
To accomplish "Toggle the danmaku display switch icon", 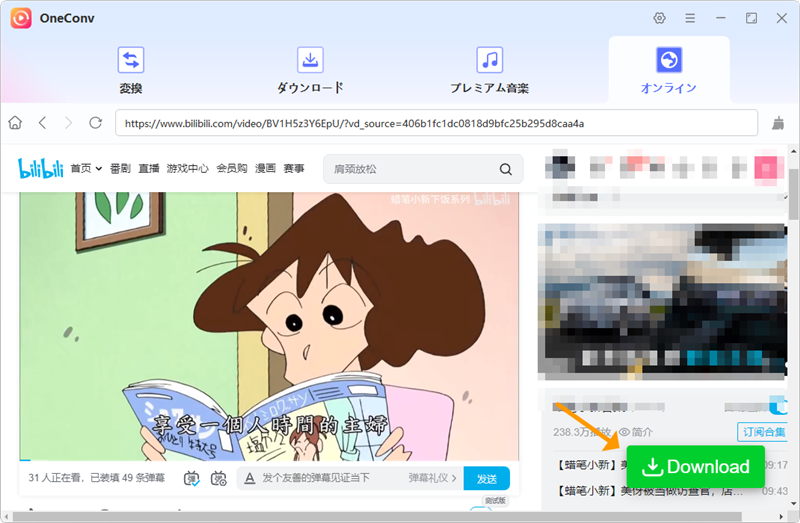I will tap(192, 479).
